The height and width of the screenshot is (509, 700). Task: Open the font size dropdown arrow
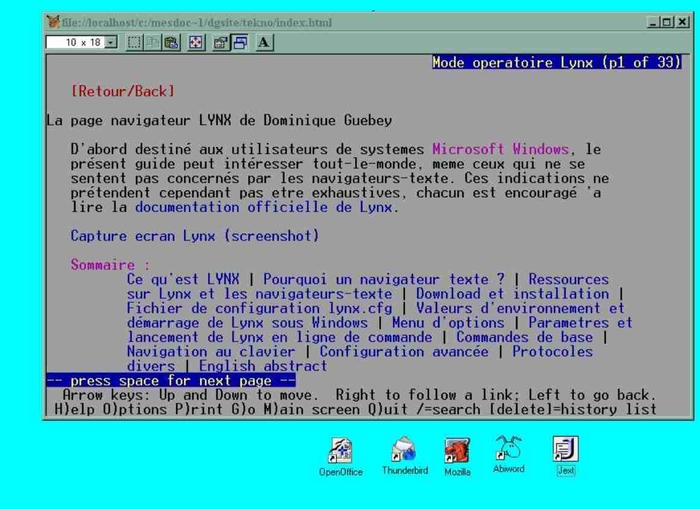tap(111, 42)
